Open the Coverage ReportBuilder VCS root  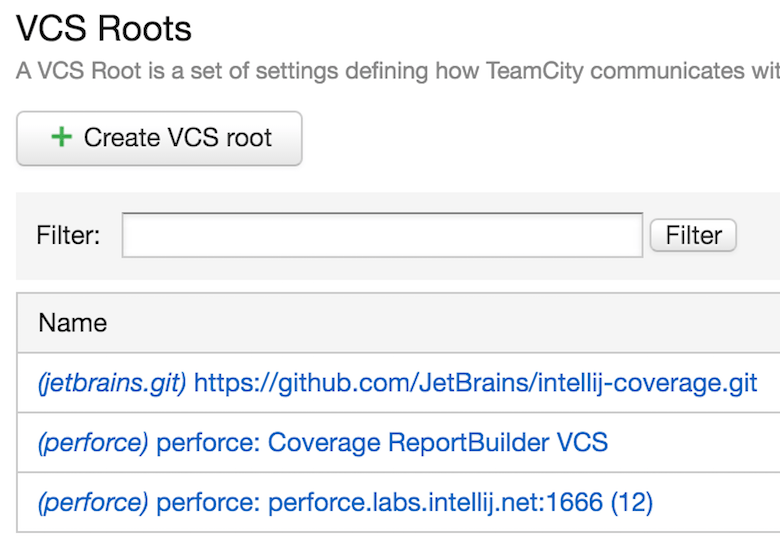click(x=382, y=442)
